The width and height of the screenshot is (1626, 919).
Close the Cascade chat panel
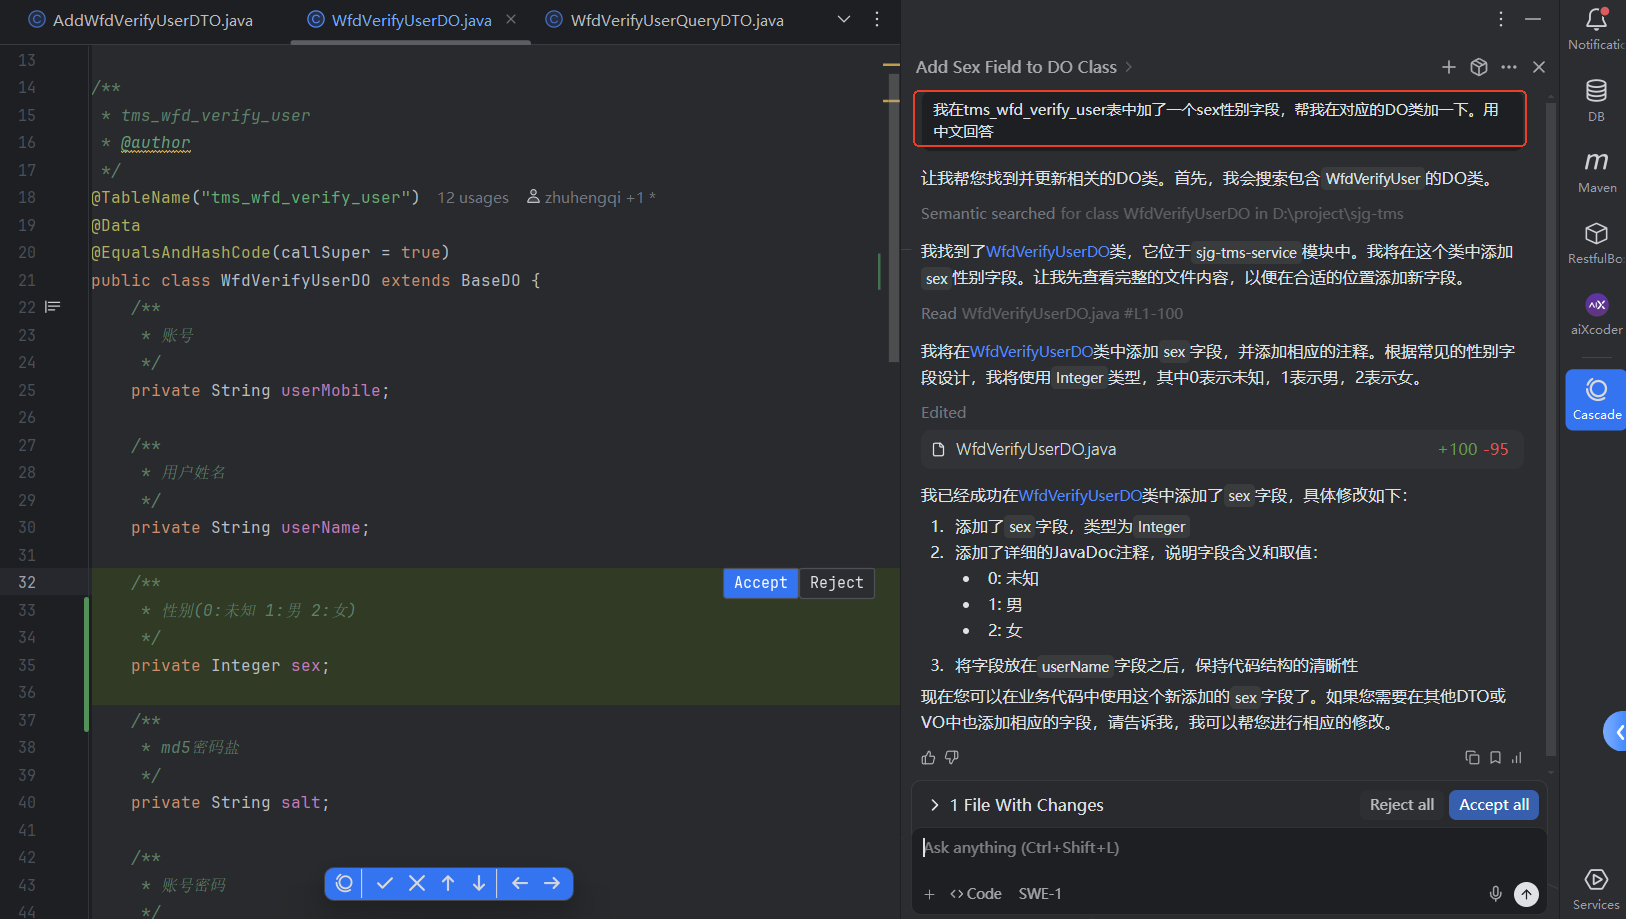(1539, 67)
